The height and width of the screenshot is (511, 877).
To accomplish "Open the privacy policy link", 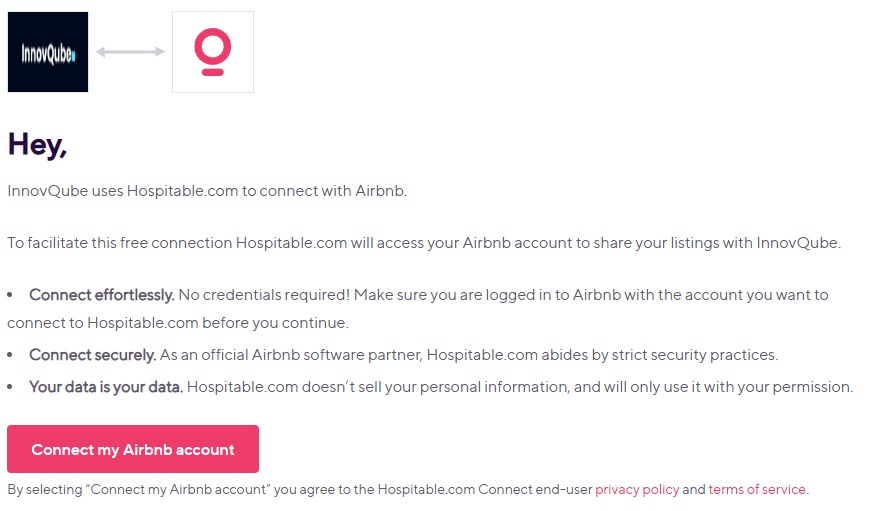I will coord(637,490).
